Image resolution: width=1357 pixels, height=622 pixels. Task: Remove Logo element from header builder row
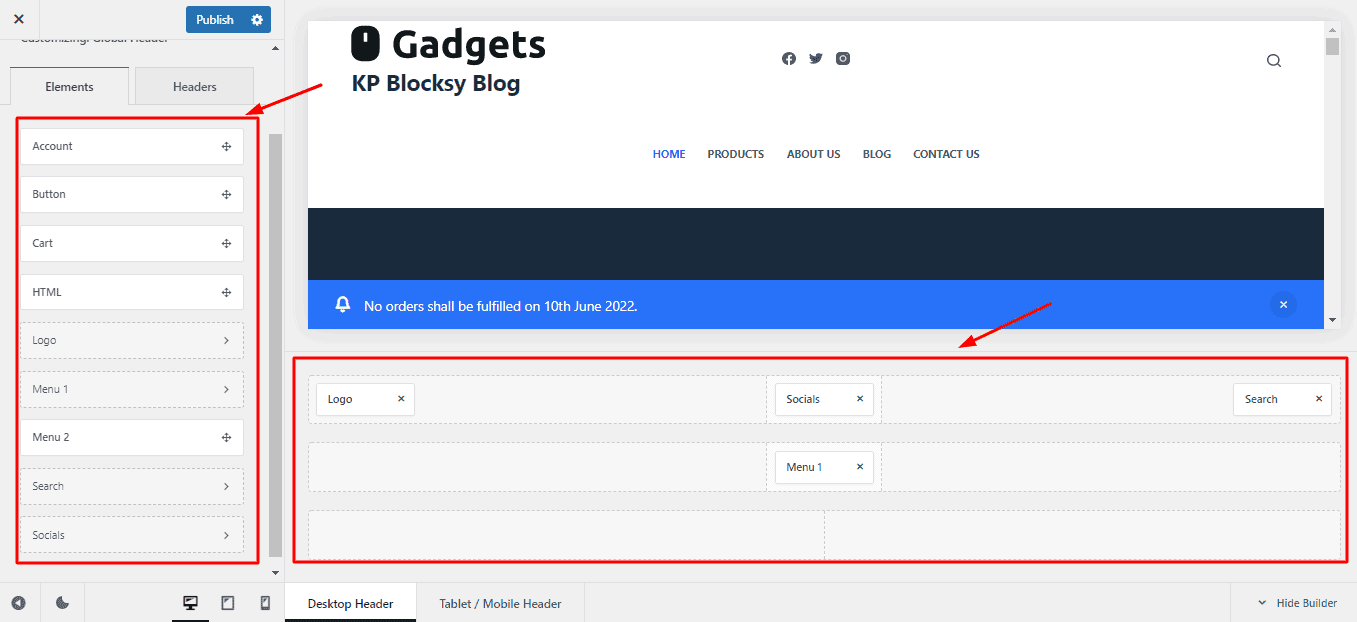(x=401, y=399)
